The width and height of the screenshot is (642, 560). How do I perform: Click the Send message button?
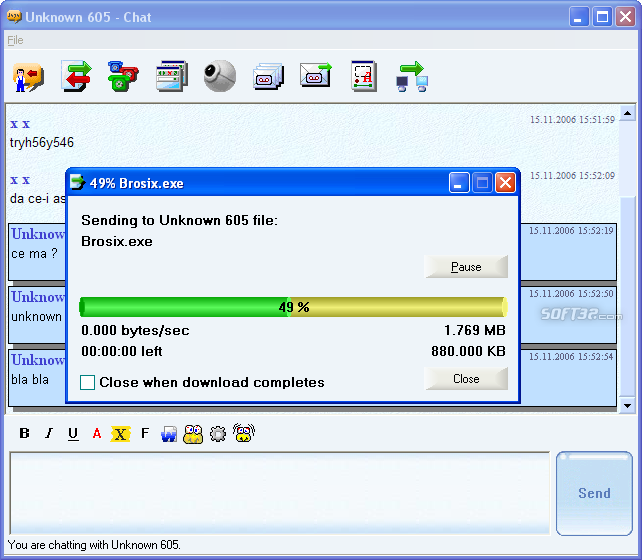(594, 493)
